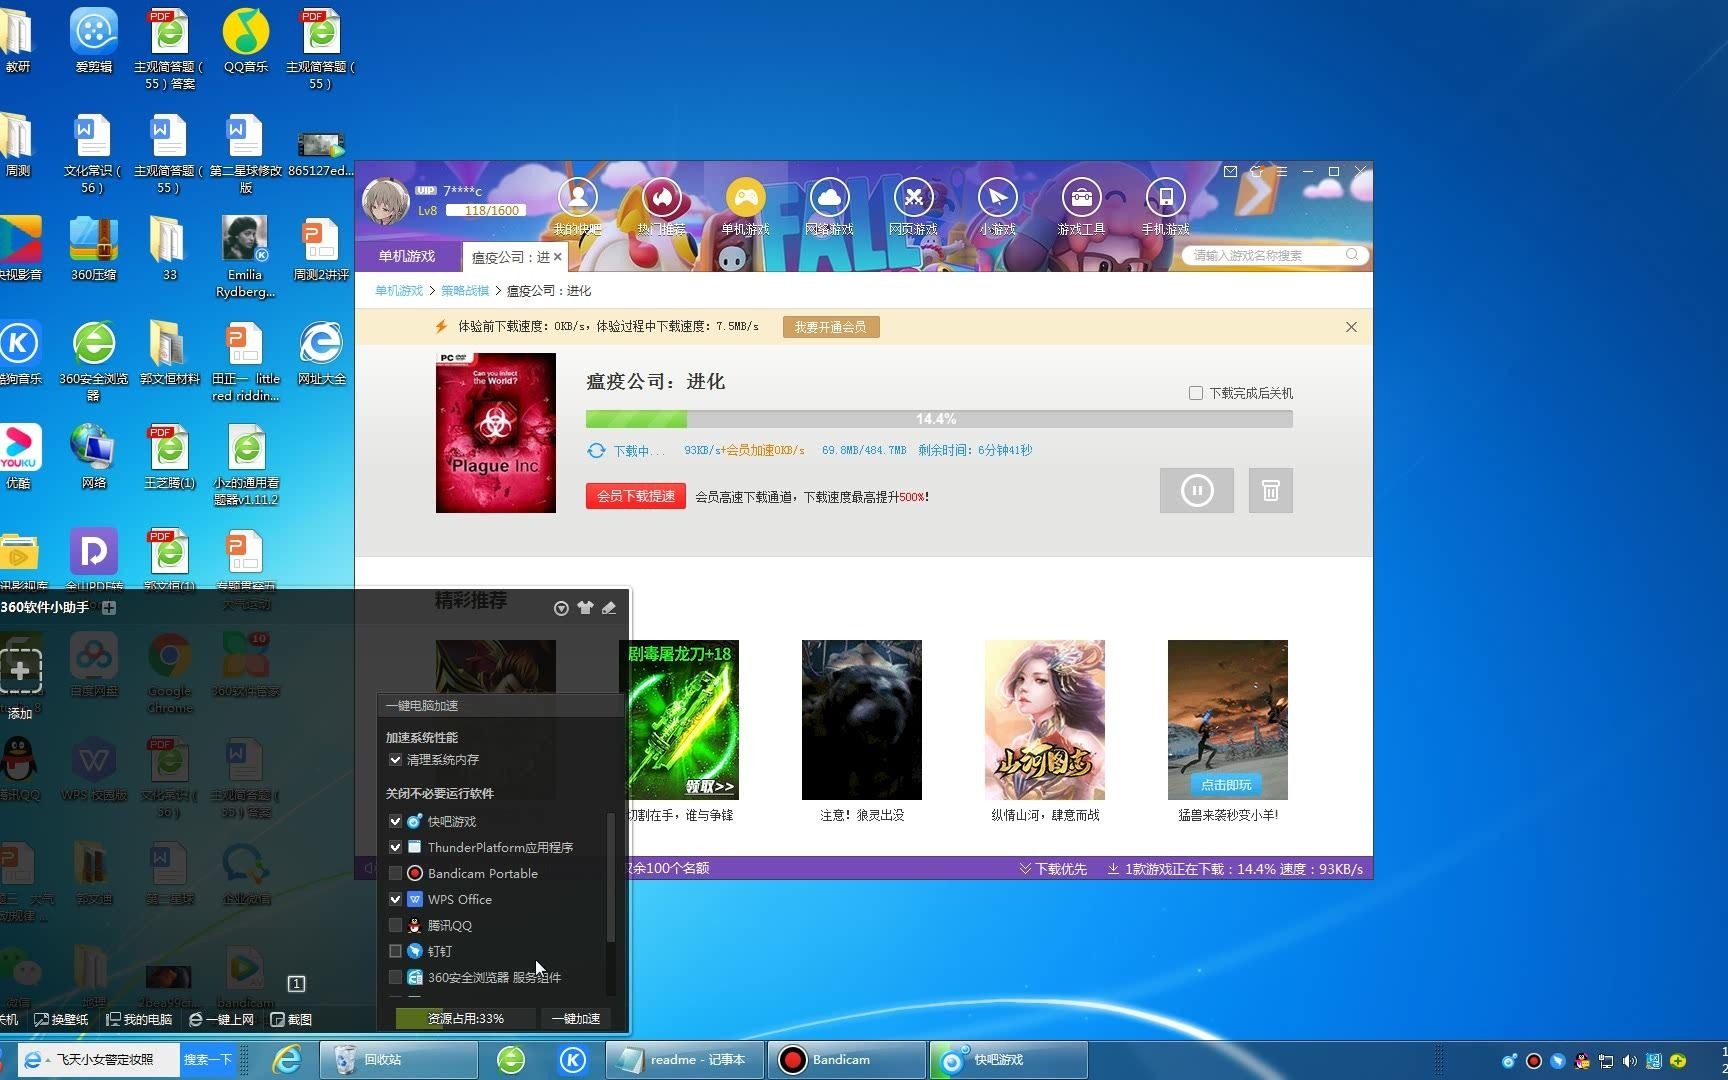Click red 会员下载提速 button
This screenshot has width=1728, height=1080.
(636, 496)
